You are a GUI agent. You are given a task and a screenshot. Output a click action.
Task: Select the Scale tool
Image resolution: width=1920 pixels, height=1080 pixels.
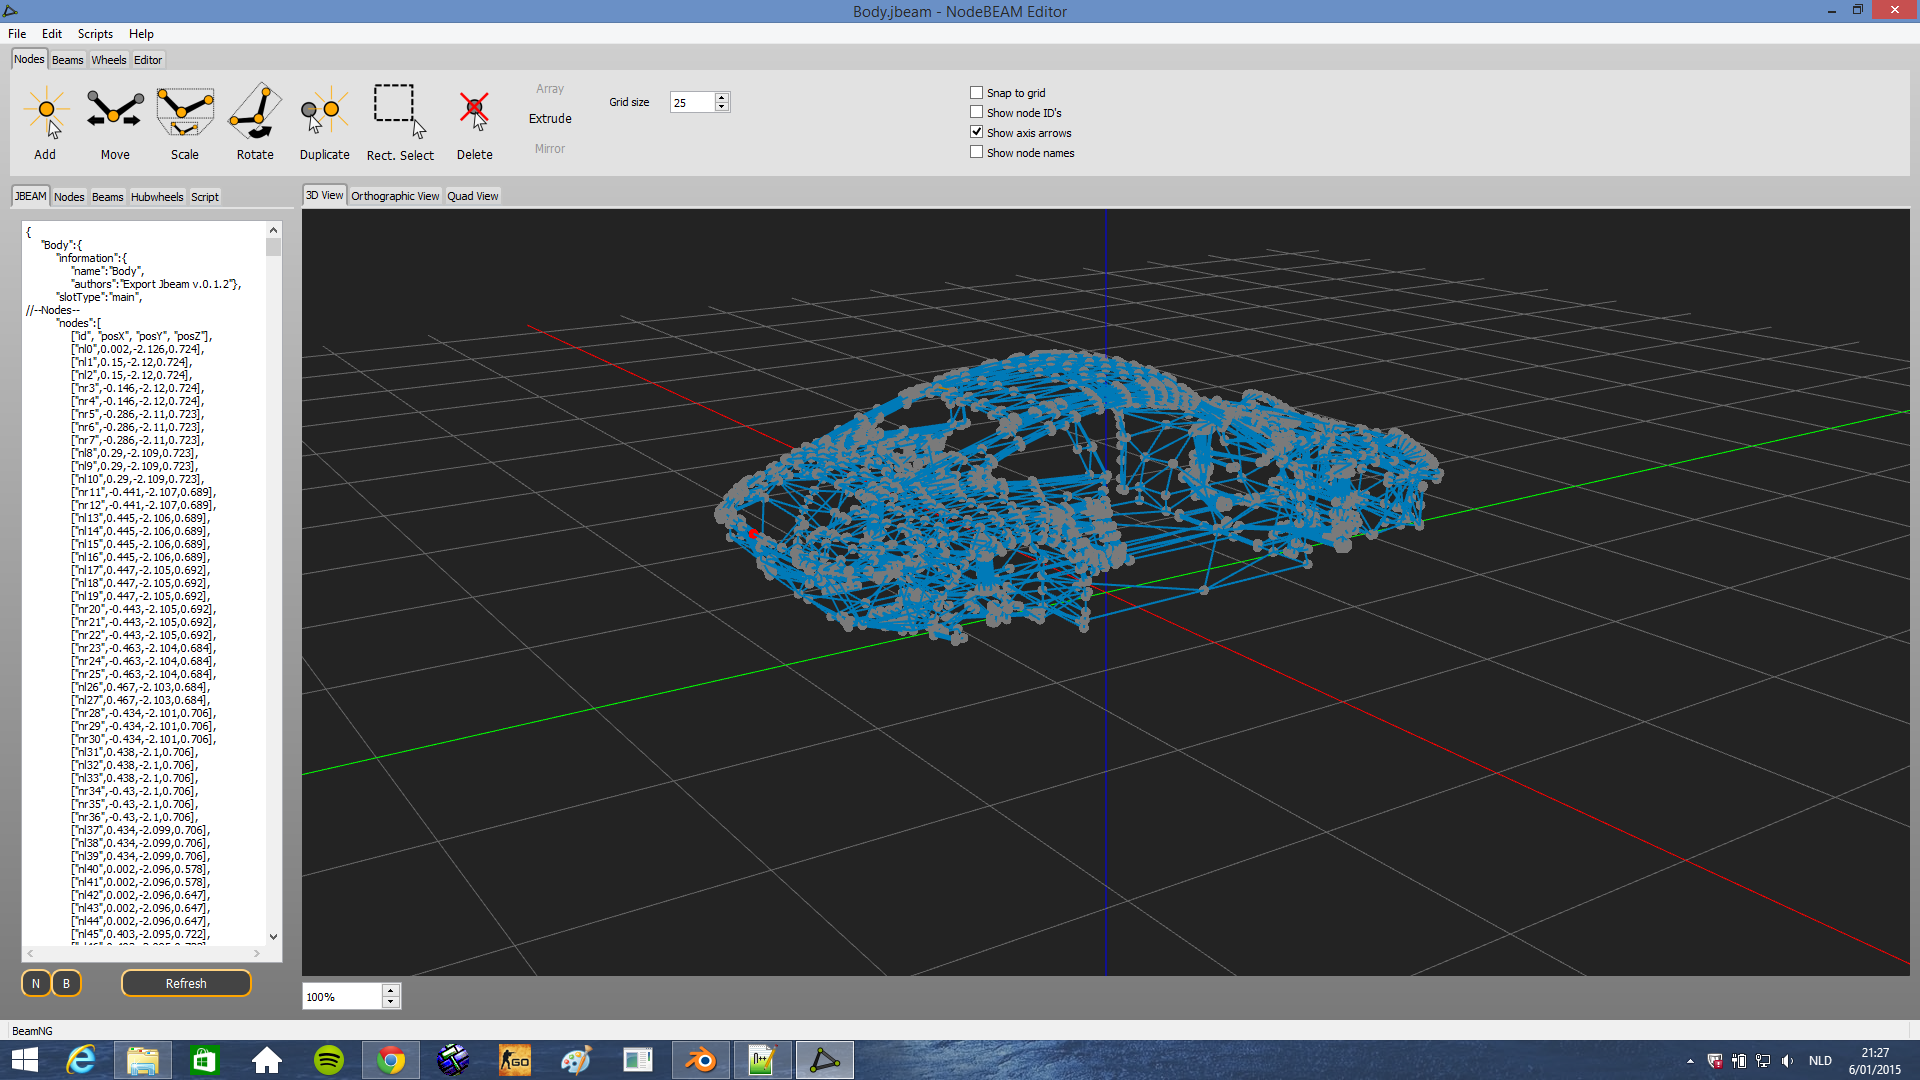[x=185, y=122]
